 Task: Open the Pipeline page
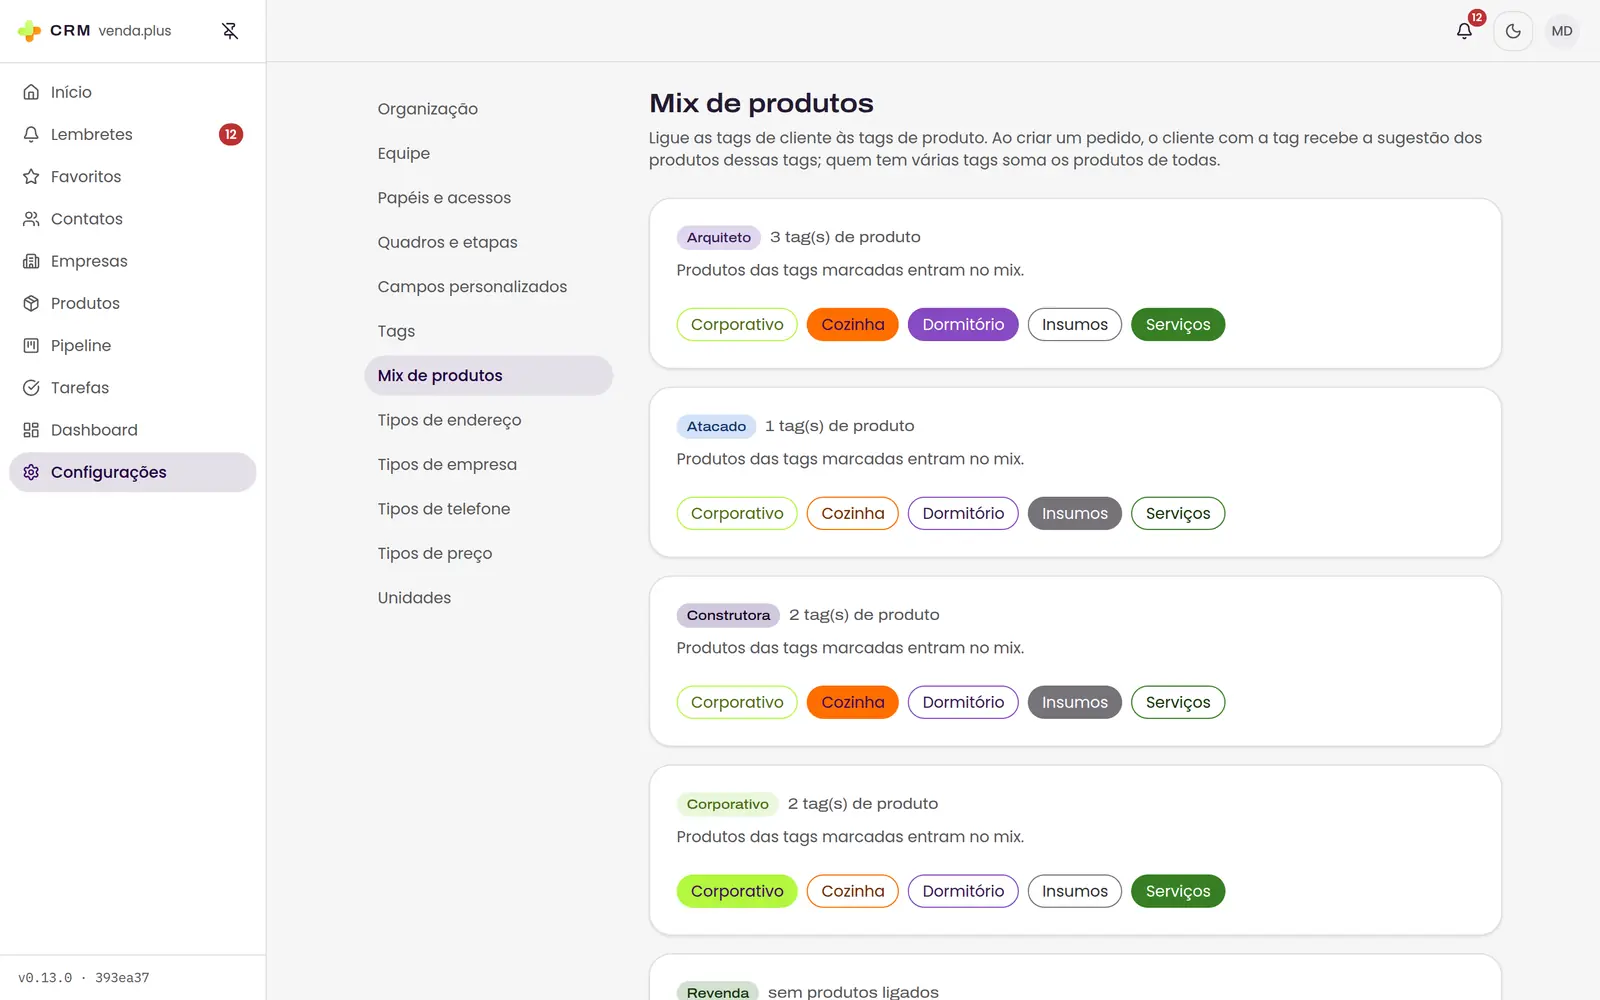(133, 346)
